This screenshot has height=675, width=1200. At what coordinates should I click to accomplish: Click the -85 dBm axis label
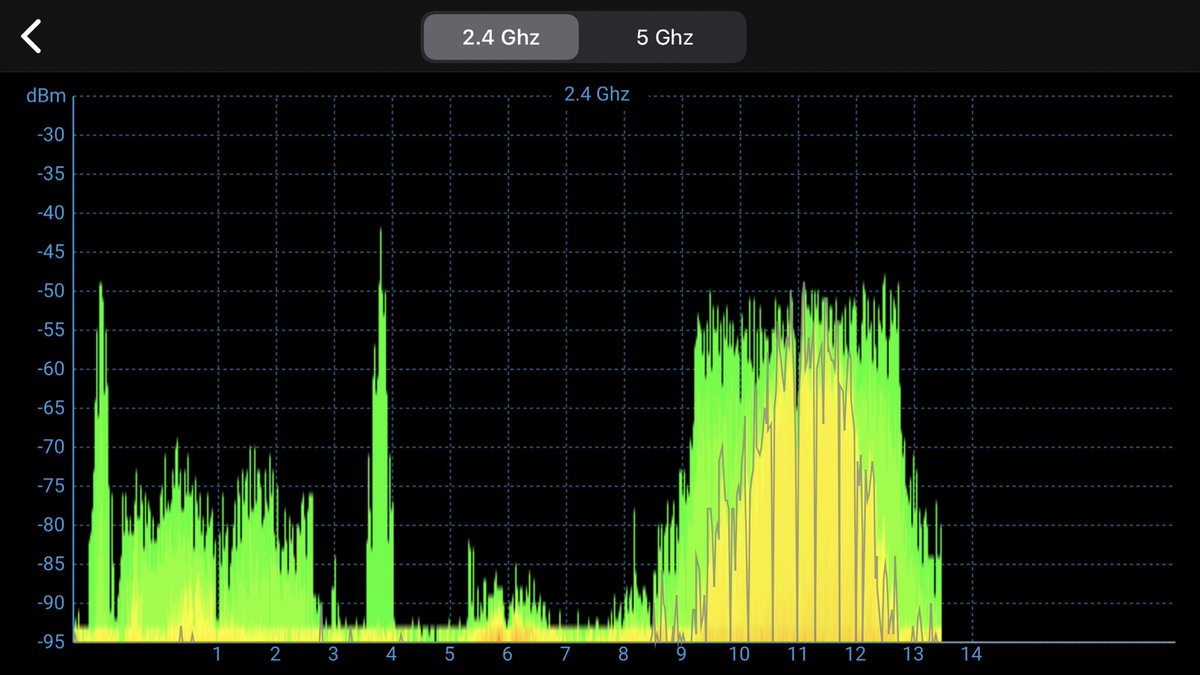(x=50, y=564)
